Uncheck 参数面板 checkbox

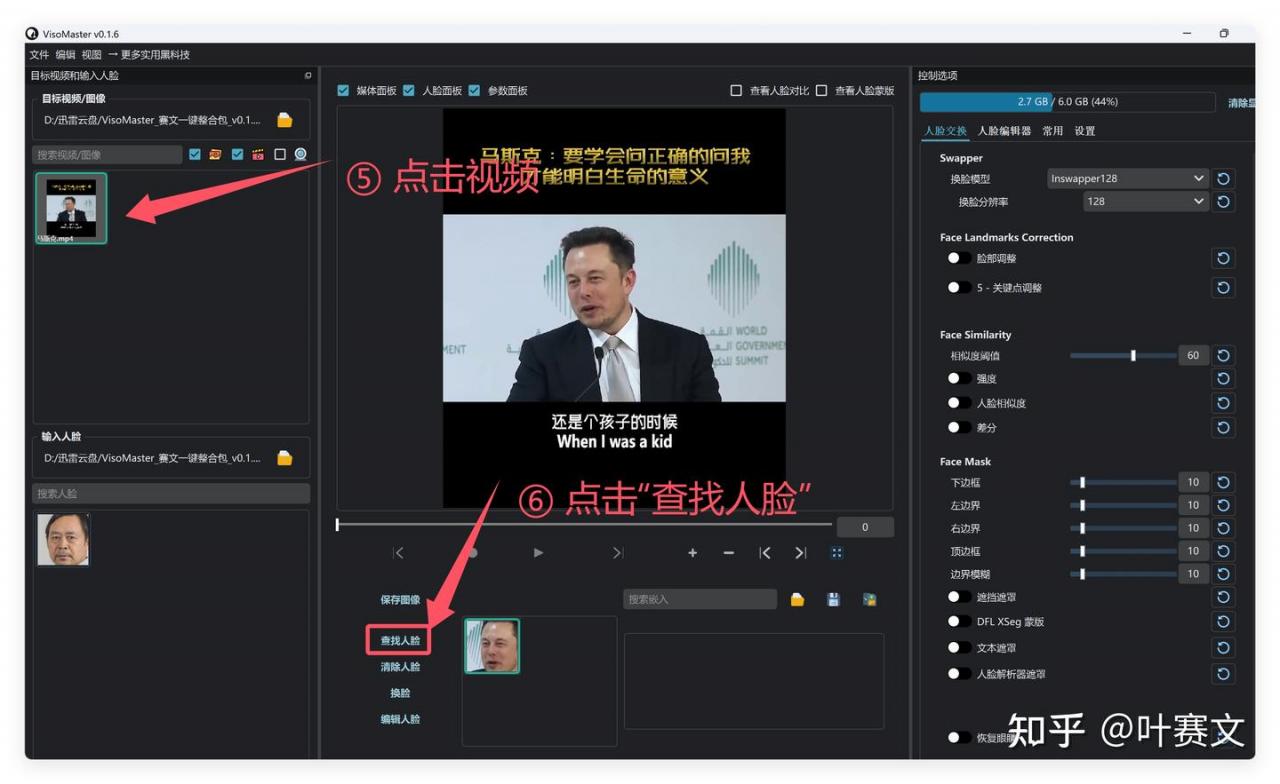[474, 90]
